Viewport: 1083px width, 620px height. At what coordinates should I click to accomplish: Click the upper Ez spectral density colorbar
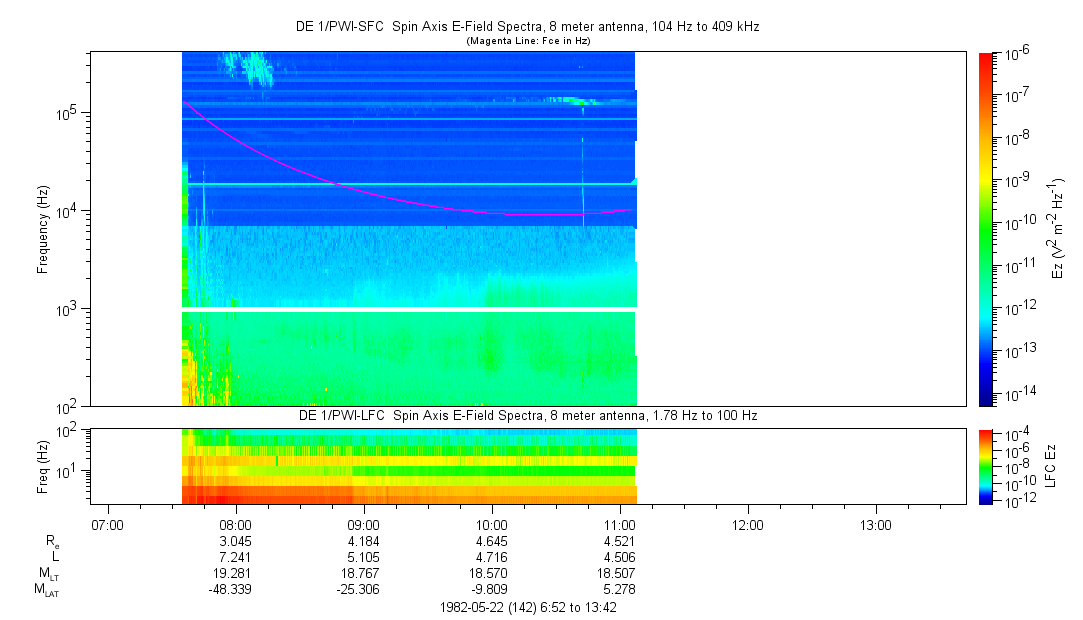click(987, 228)
